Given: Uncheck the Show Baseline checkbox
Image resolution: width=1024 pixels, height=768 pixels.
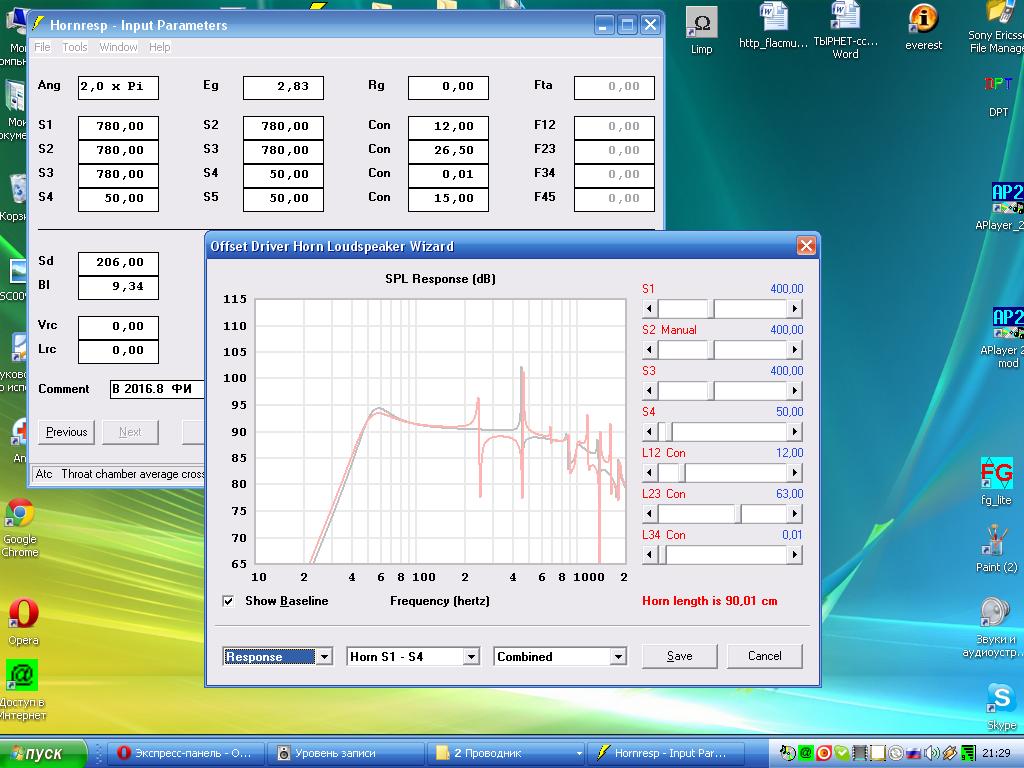Looking at the screenshot, I should point(228,601).
